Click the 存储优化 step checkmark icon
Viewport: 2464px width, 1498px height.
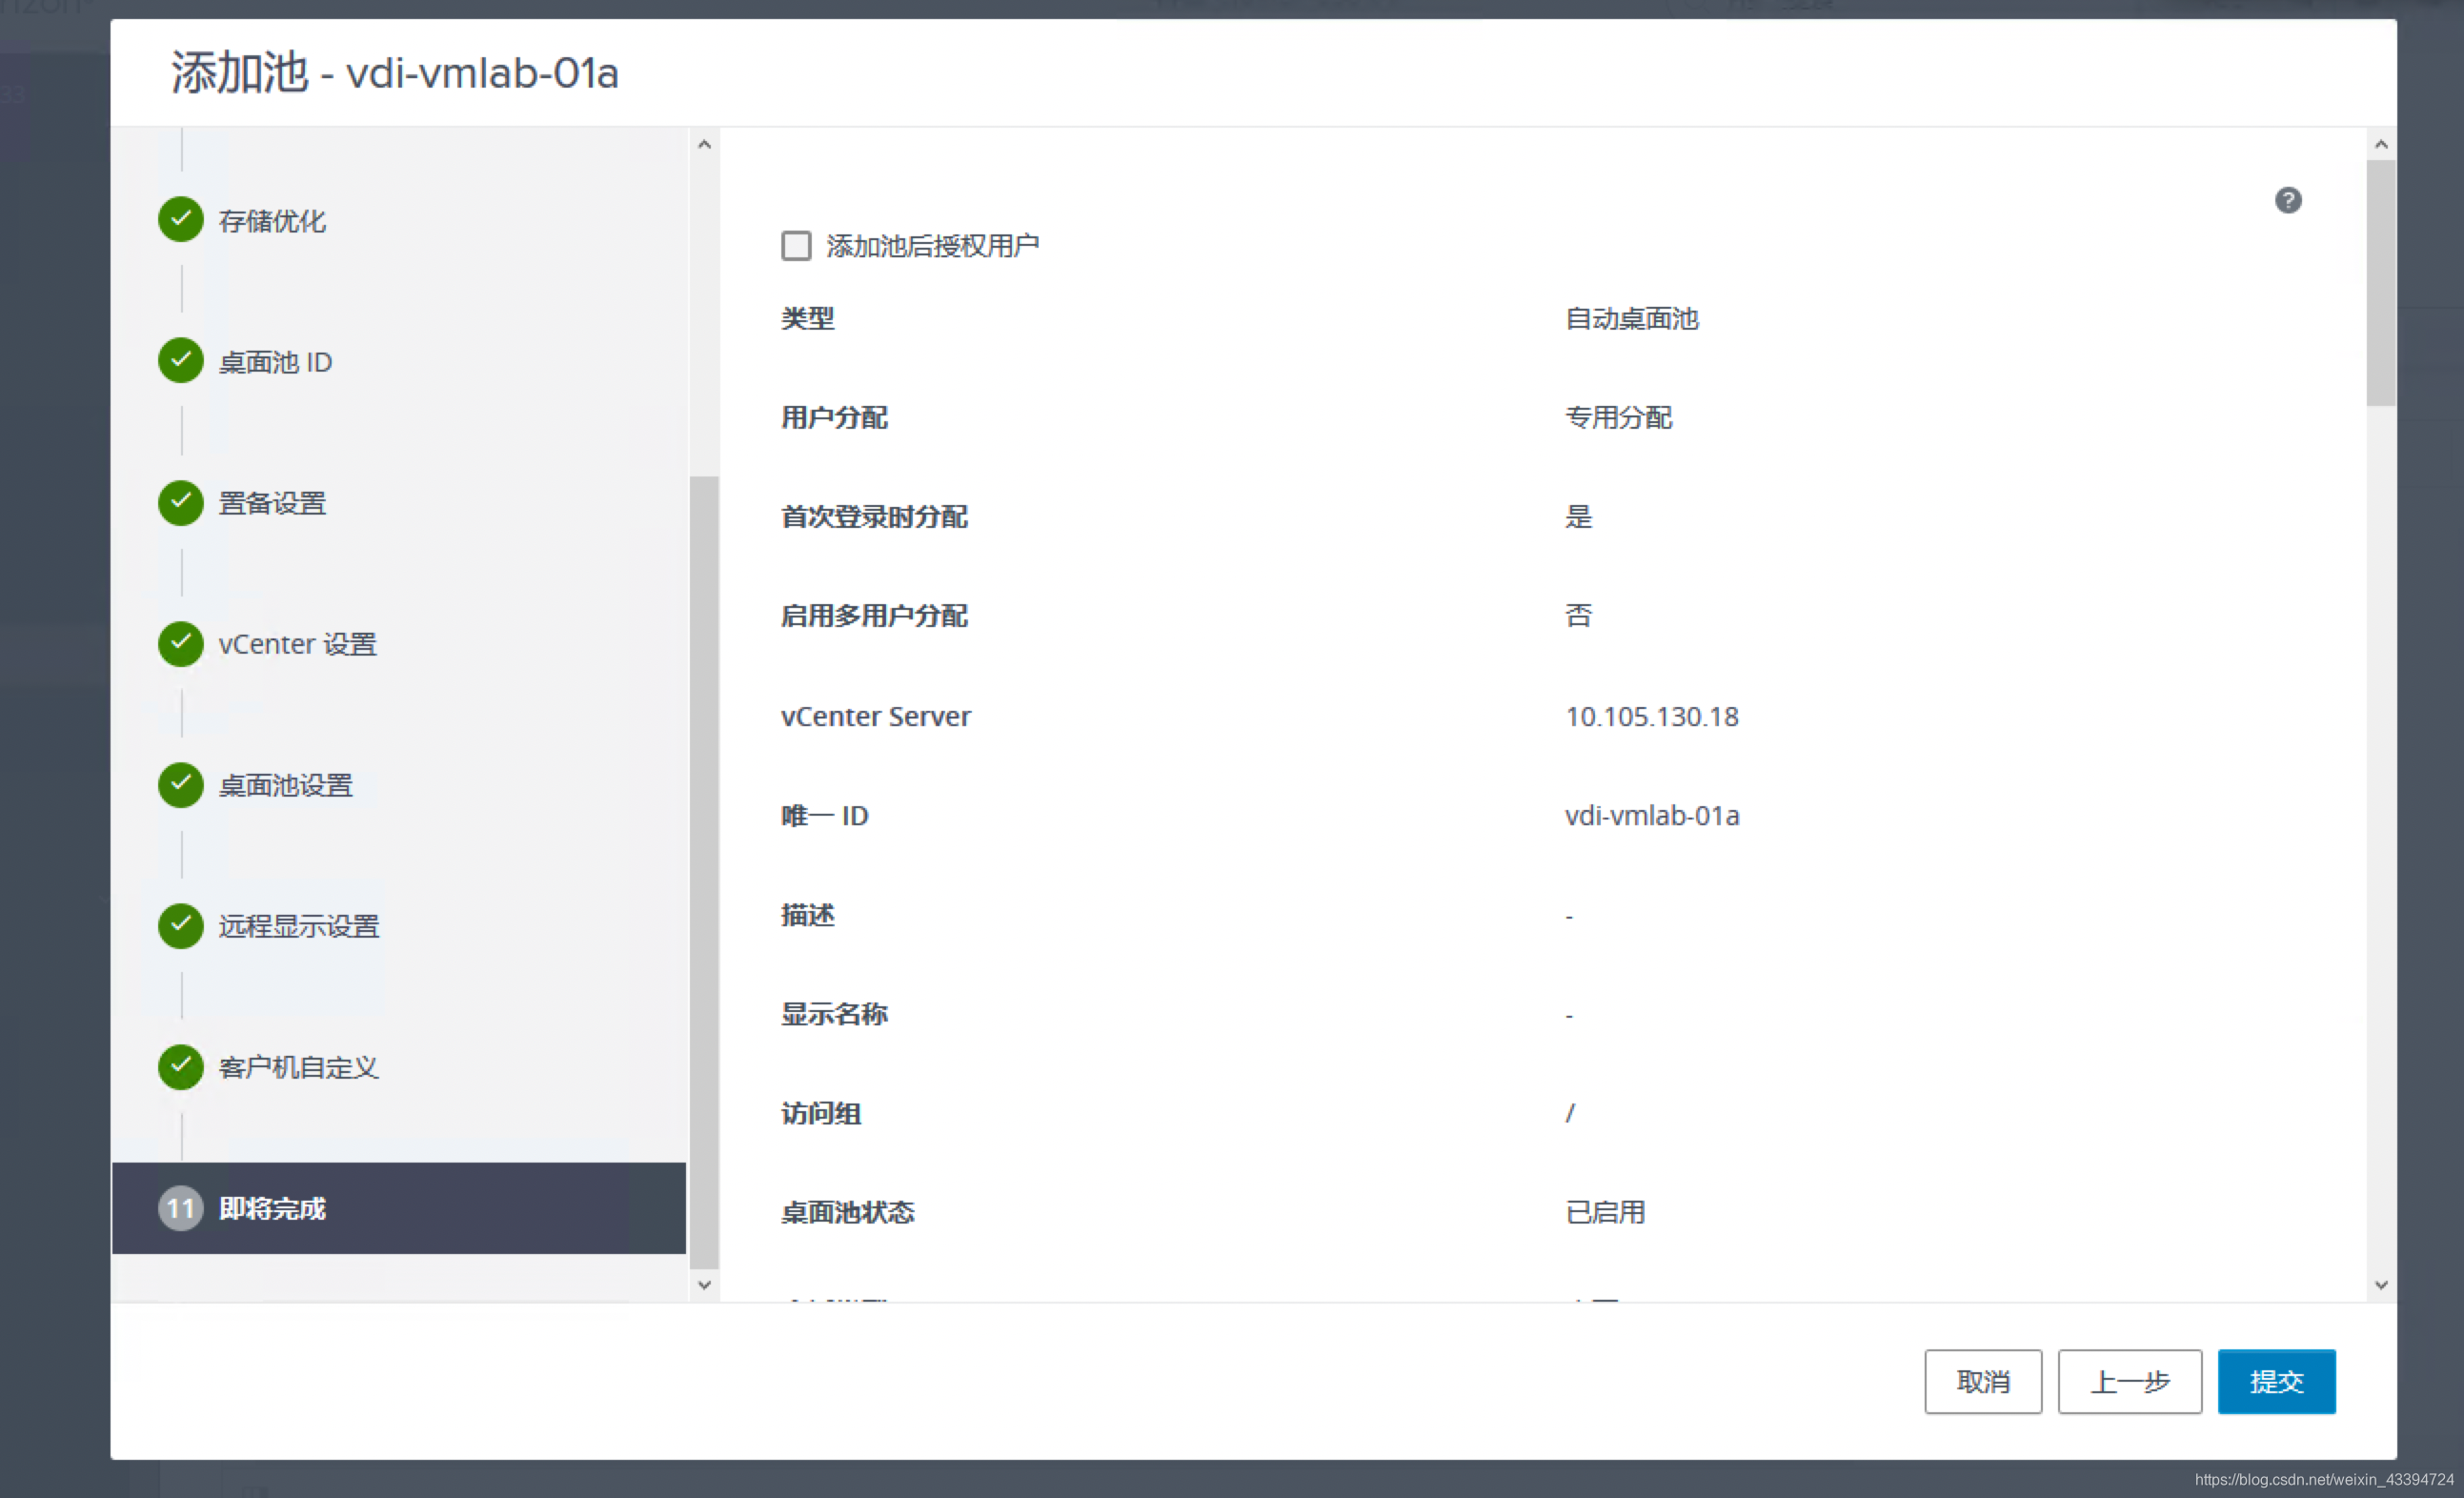click(180, 220)
